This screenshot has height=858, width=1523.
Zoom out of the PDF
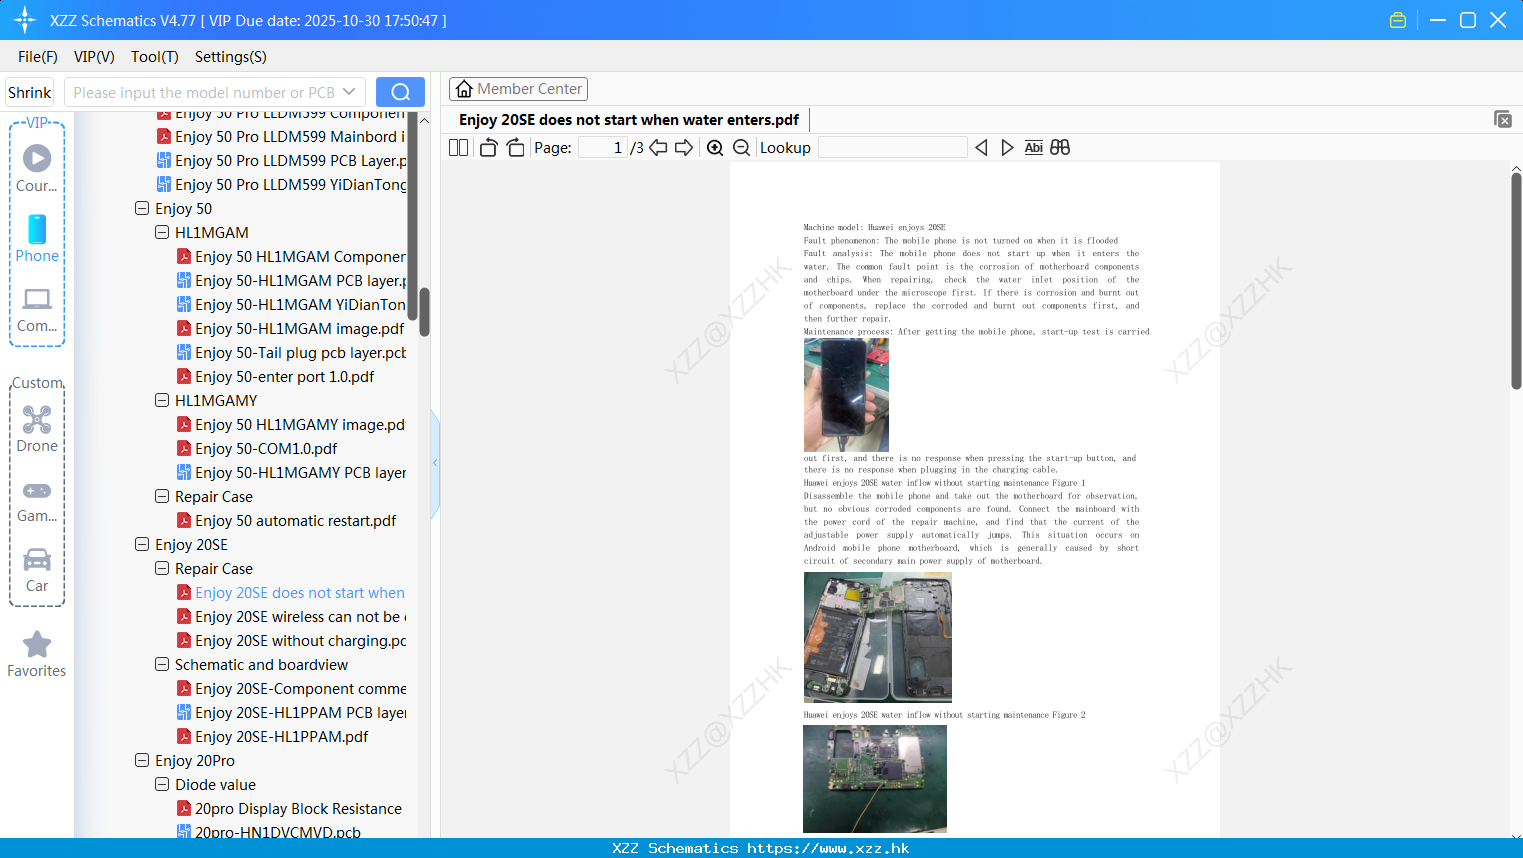(x=741, y=148)
